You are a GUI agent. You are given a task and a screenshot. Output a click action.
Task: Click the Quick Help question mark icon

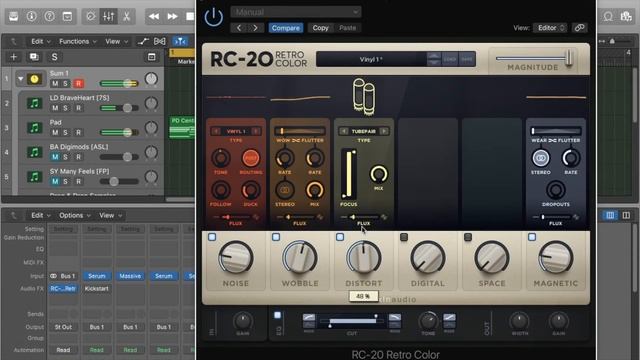click(x=49, y=16)
